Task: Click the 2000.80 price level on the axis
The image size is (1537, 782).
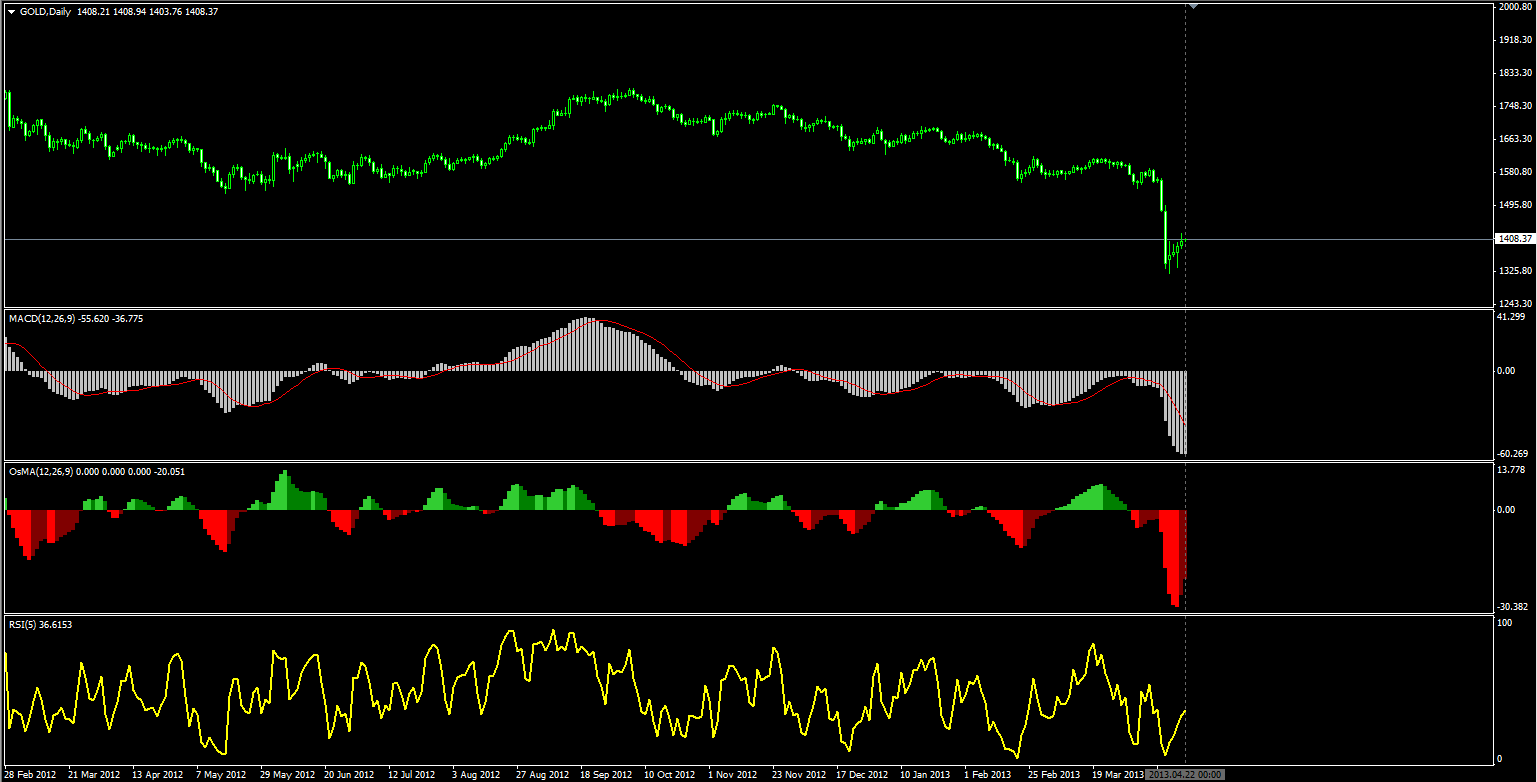Action: [x=1515, y=7]
